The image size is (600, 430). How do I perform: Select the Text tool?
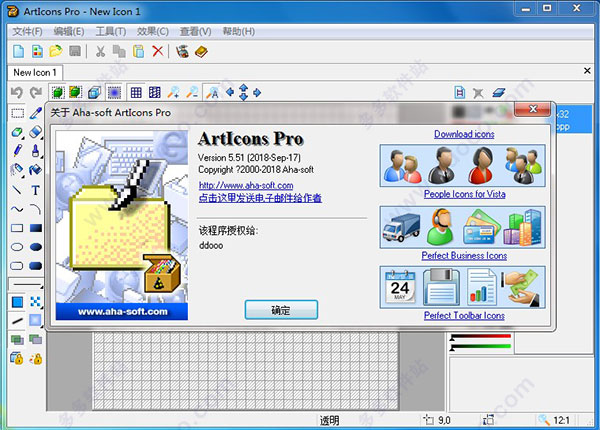[x=36, y=190]
